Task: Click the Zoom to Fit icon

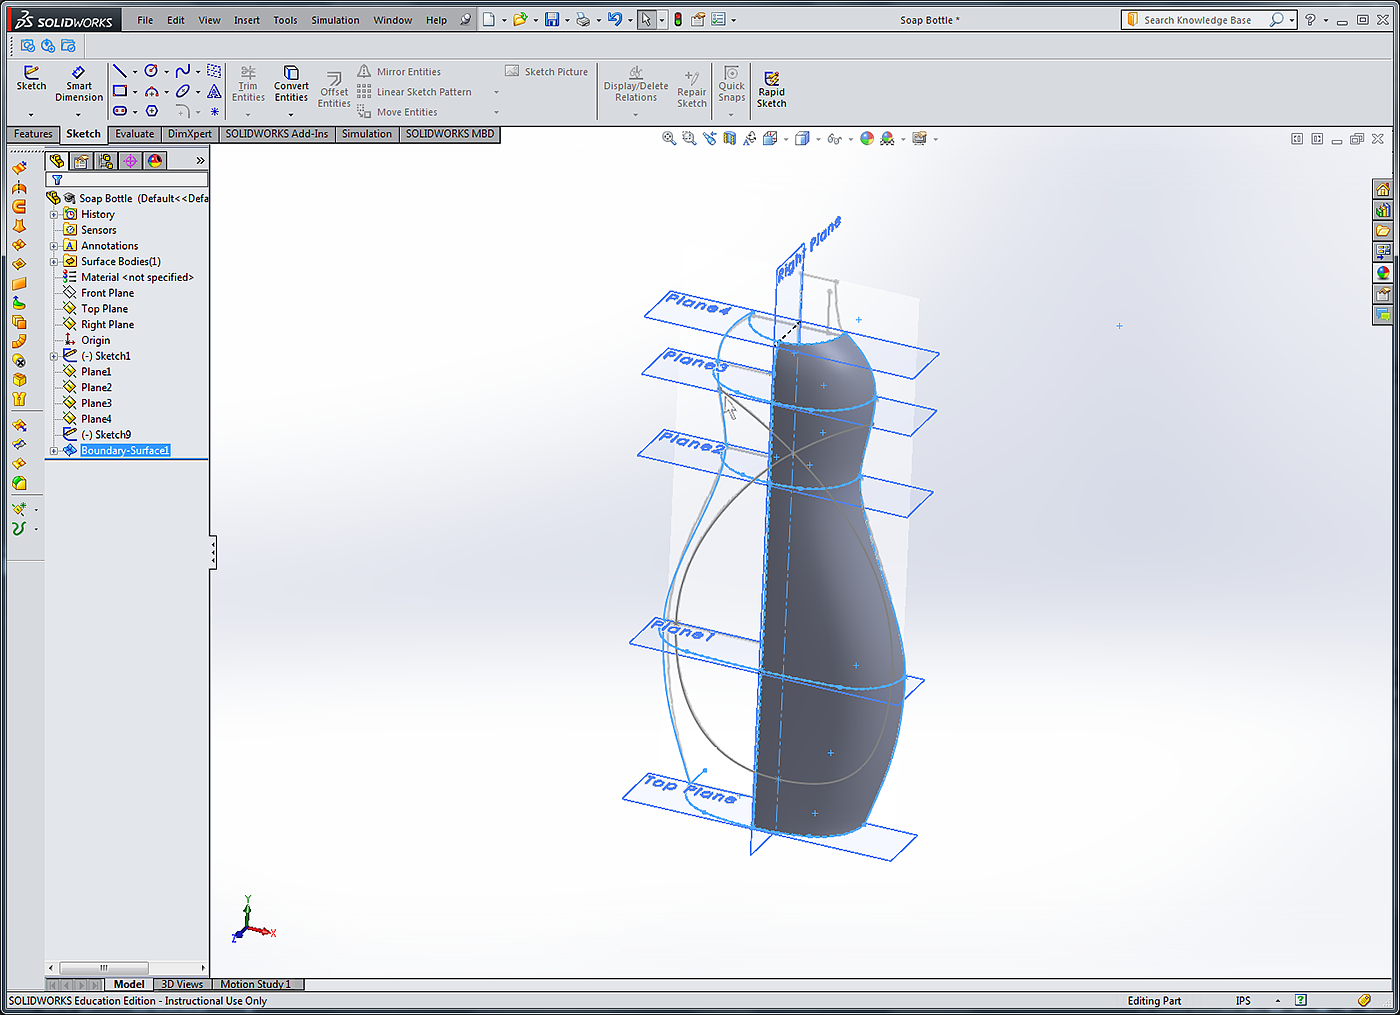Action: pyautogui.click(x=669, y=139)
